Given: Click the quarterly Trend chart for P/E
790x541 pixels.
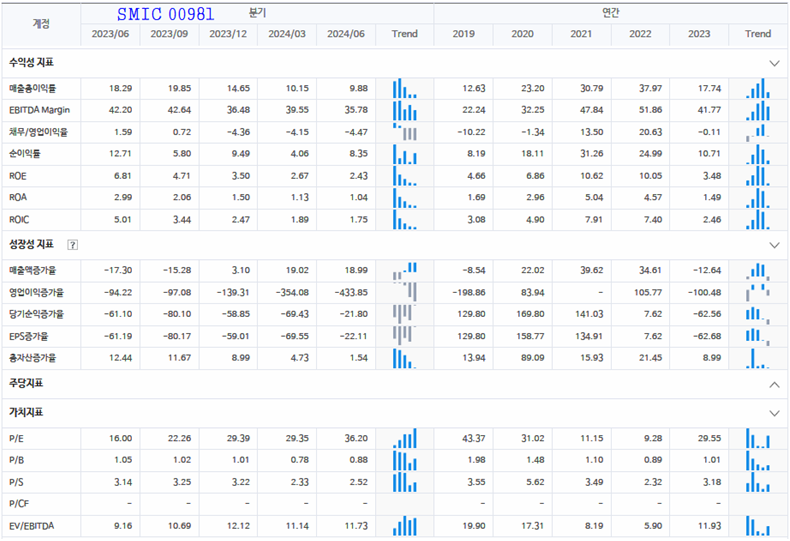Looking at the screenshot, I should click(405, 438).
